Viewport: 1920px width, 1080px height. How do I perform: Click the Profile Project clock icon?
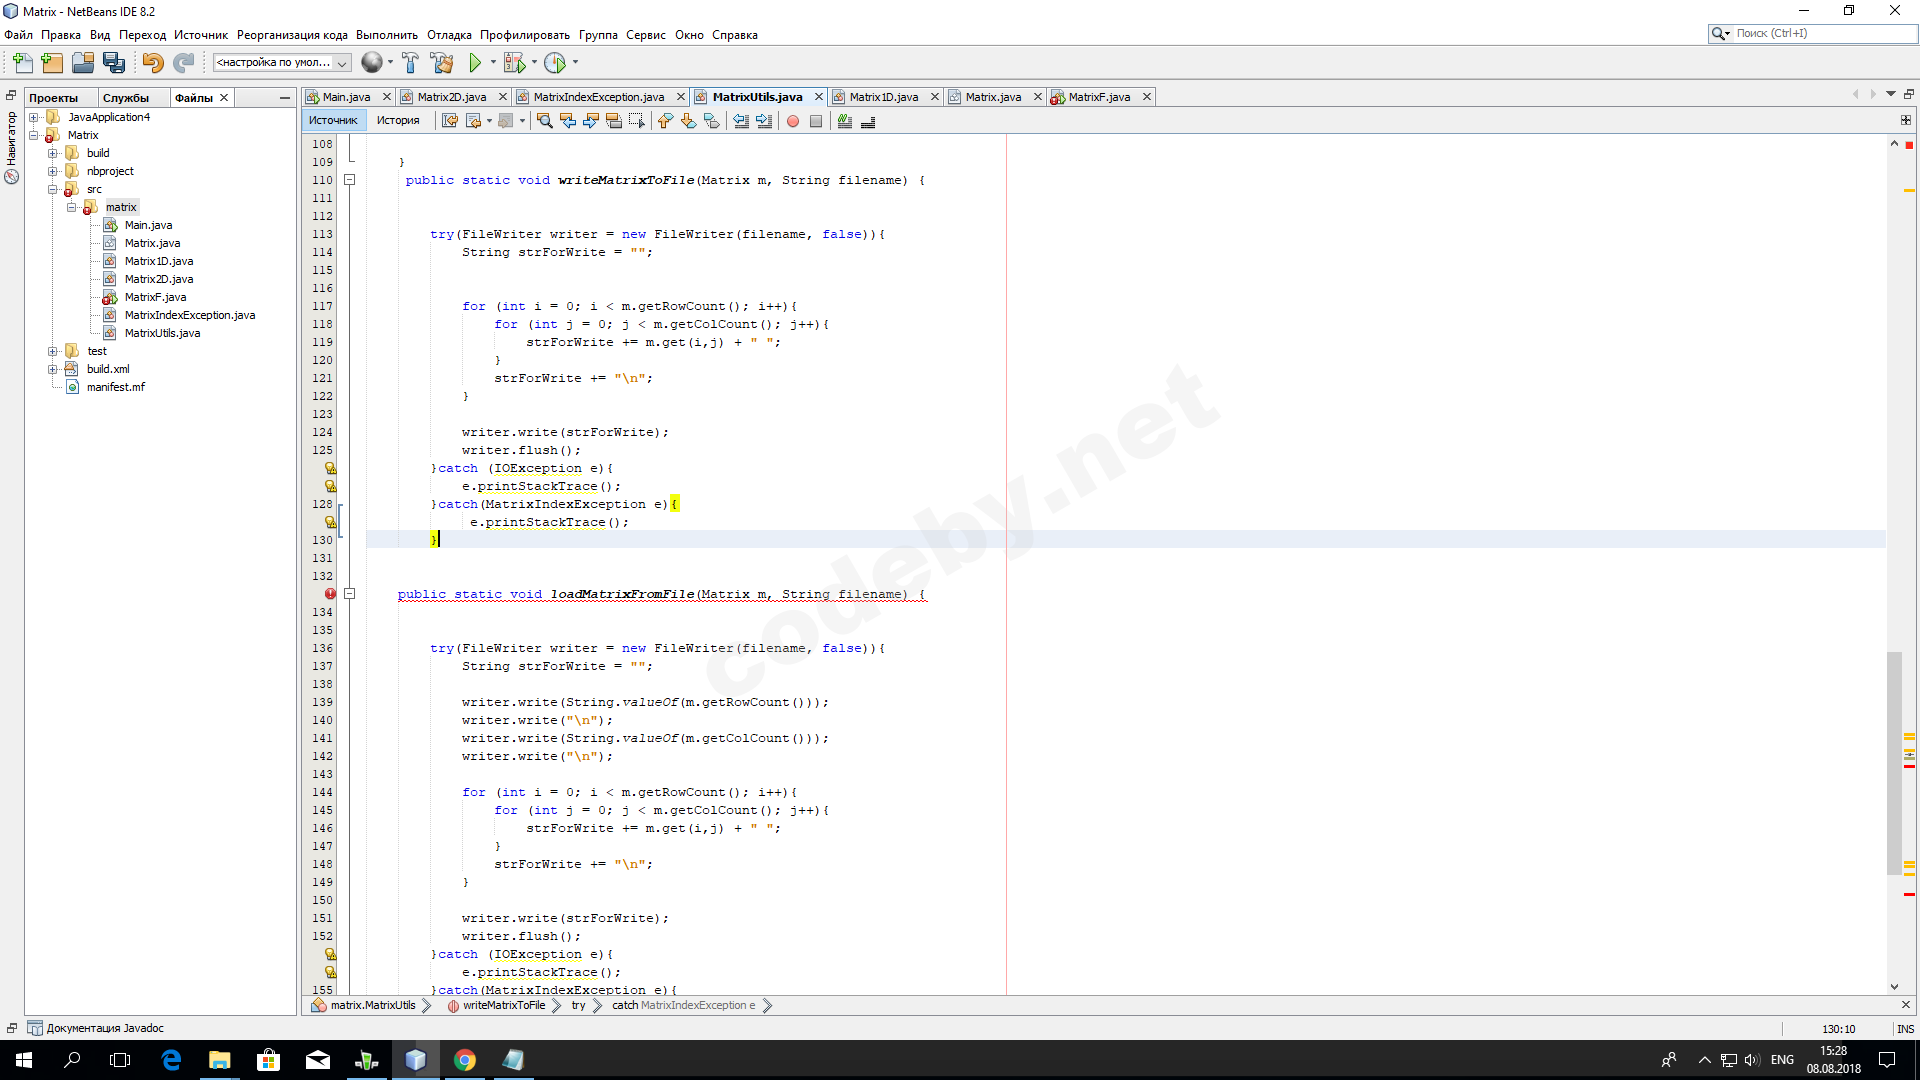tap(555, 63)
